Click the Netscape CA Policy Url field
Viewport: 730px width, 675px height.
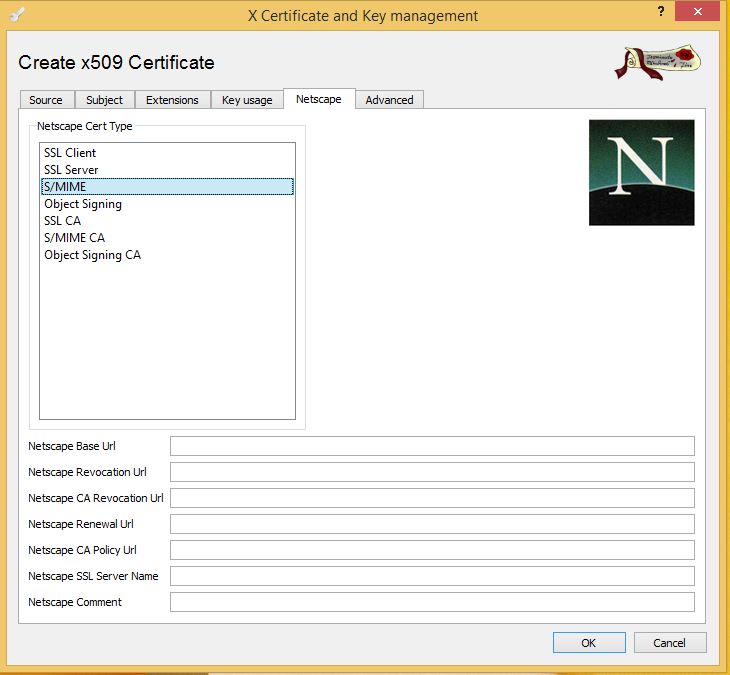[x=432, y=550]
